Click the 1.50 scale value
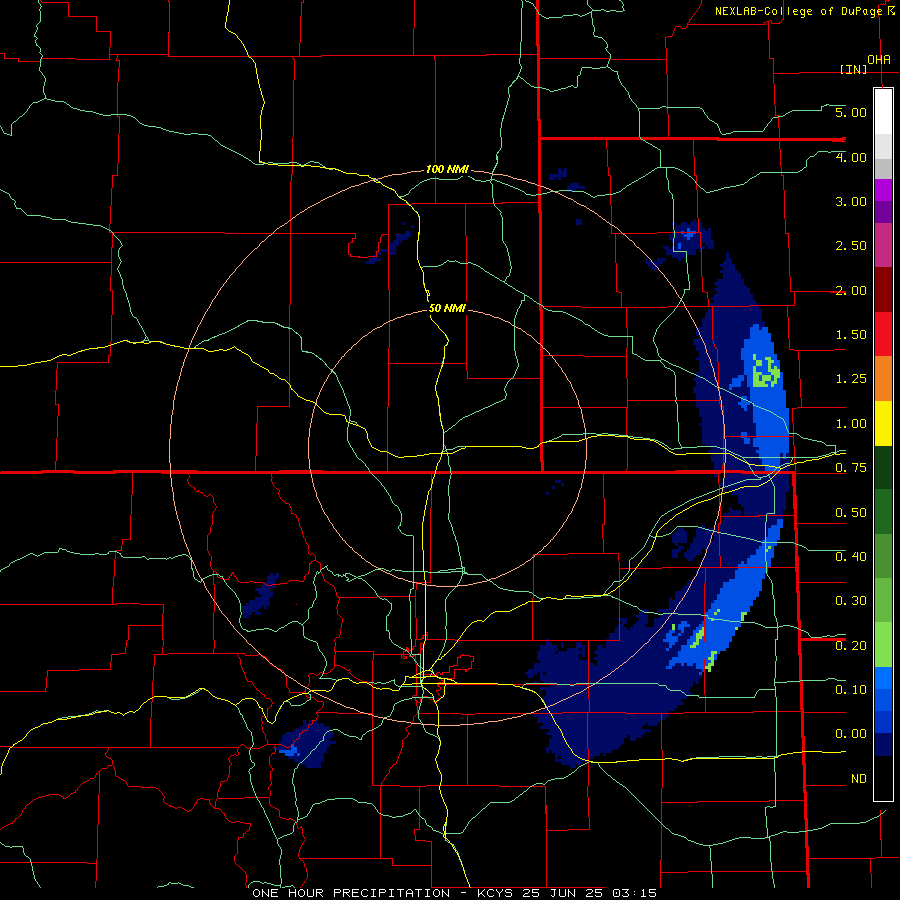This screenshot has height=900, width=900. [x=851, y=335]
